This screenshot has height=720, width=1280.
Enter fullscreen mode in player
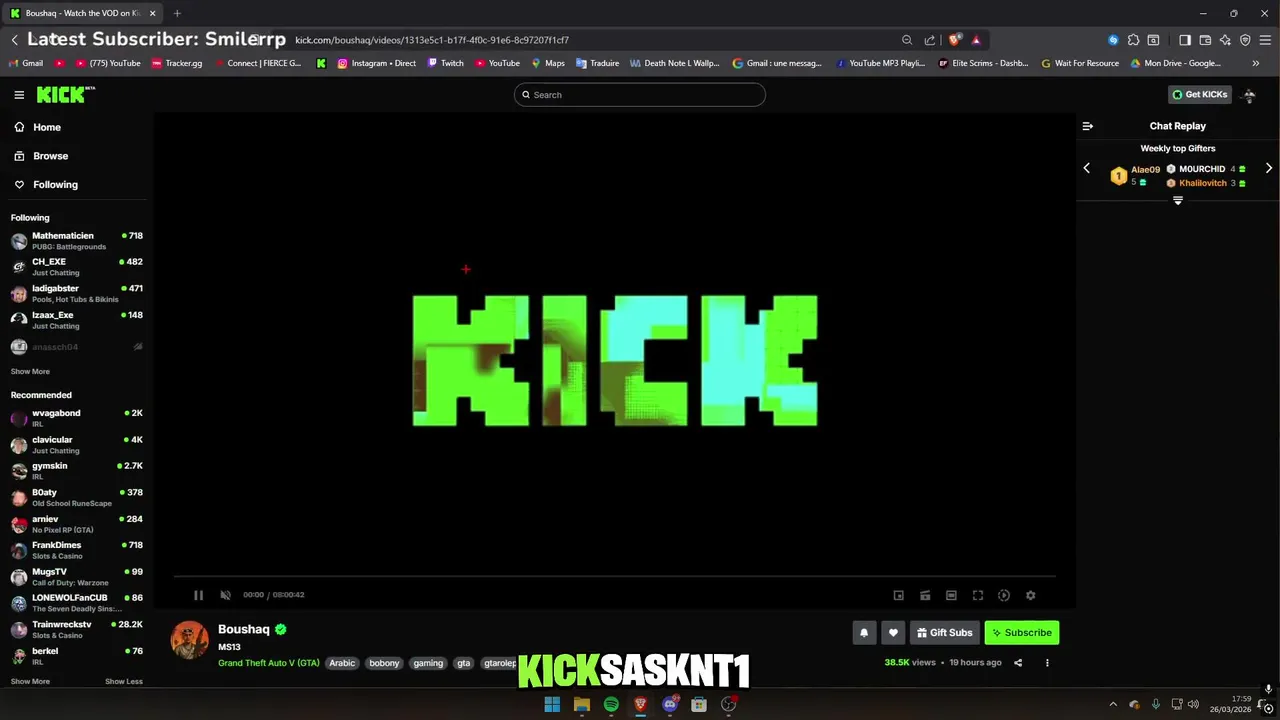pos(978,595)
